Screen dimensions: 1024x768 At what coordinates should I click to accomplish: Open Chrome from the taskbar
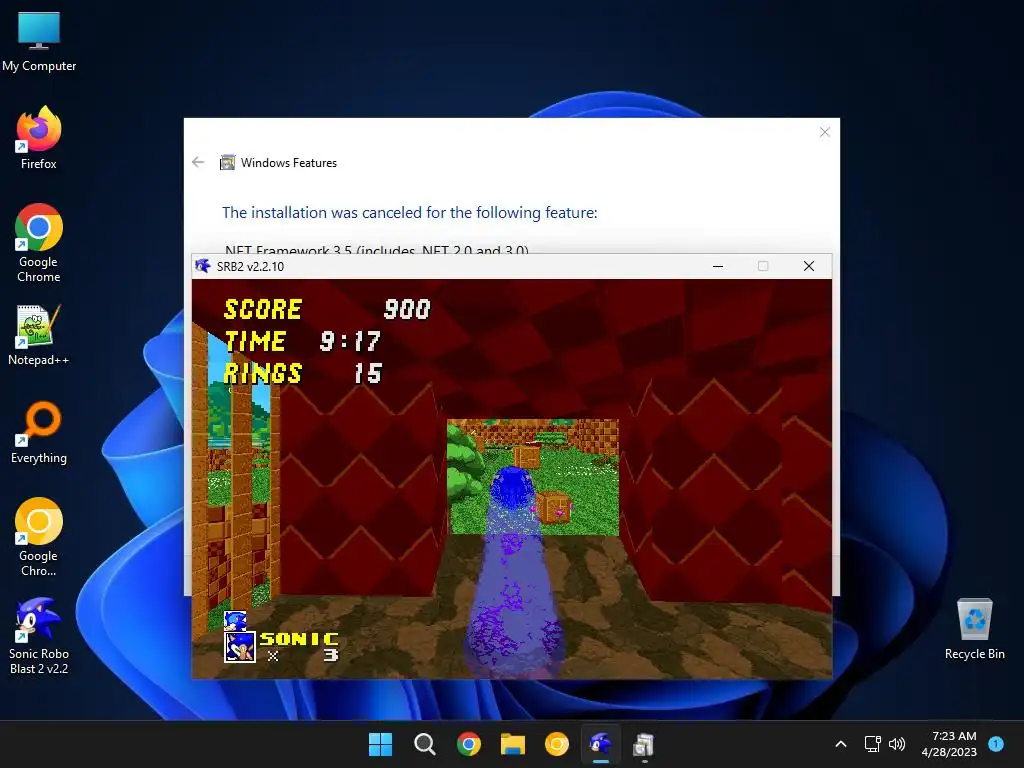tap(468, 744)
